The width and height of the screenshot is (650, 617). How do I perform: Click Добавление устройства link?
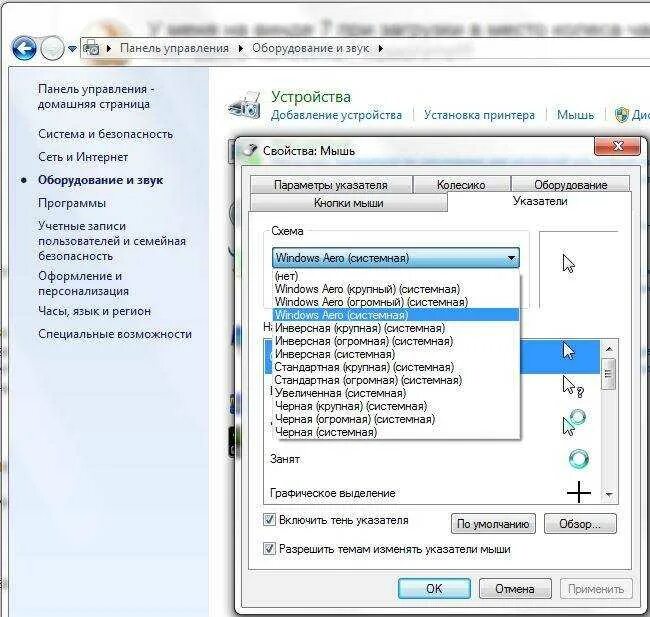(336, 115)
